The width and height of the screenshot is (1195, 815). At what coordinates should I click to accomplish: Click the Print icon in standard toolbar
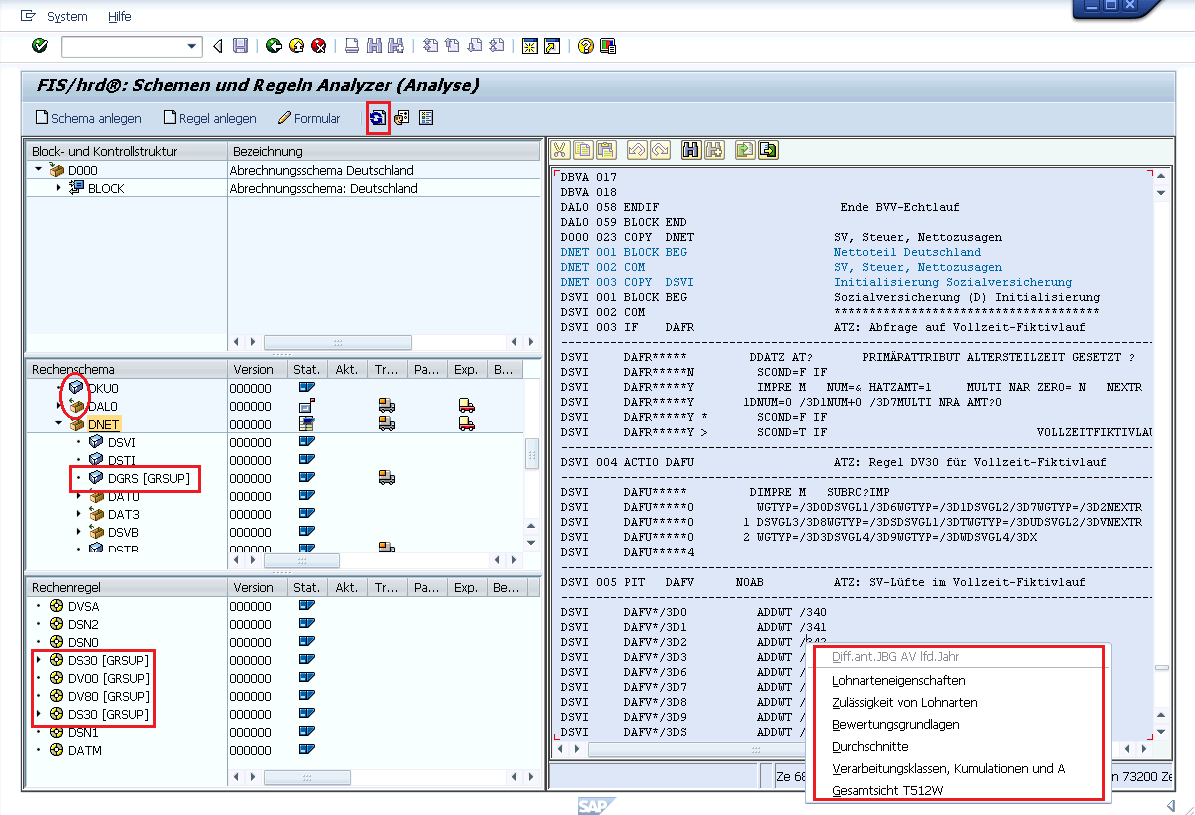point(351,47)
